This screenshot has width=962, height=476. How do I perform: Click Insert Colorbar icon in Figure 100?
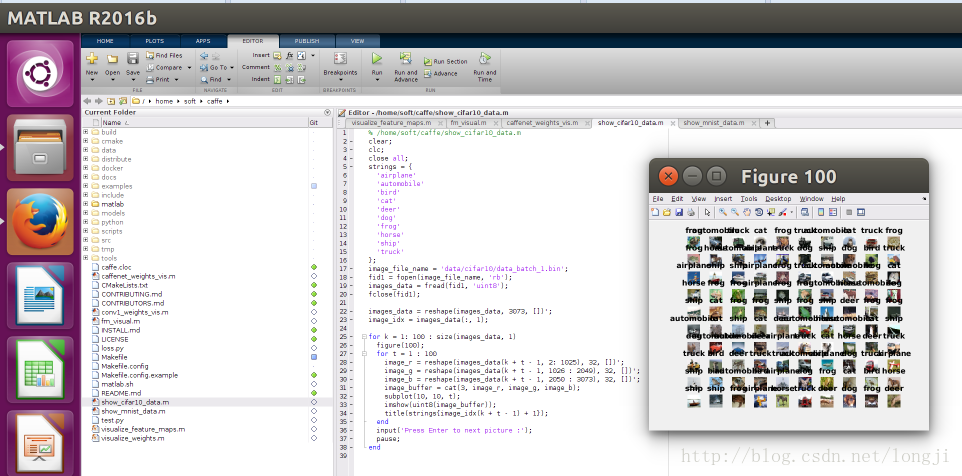coord(821,212)
